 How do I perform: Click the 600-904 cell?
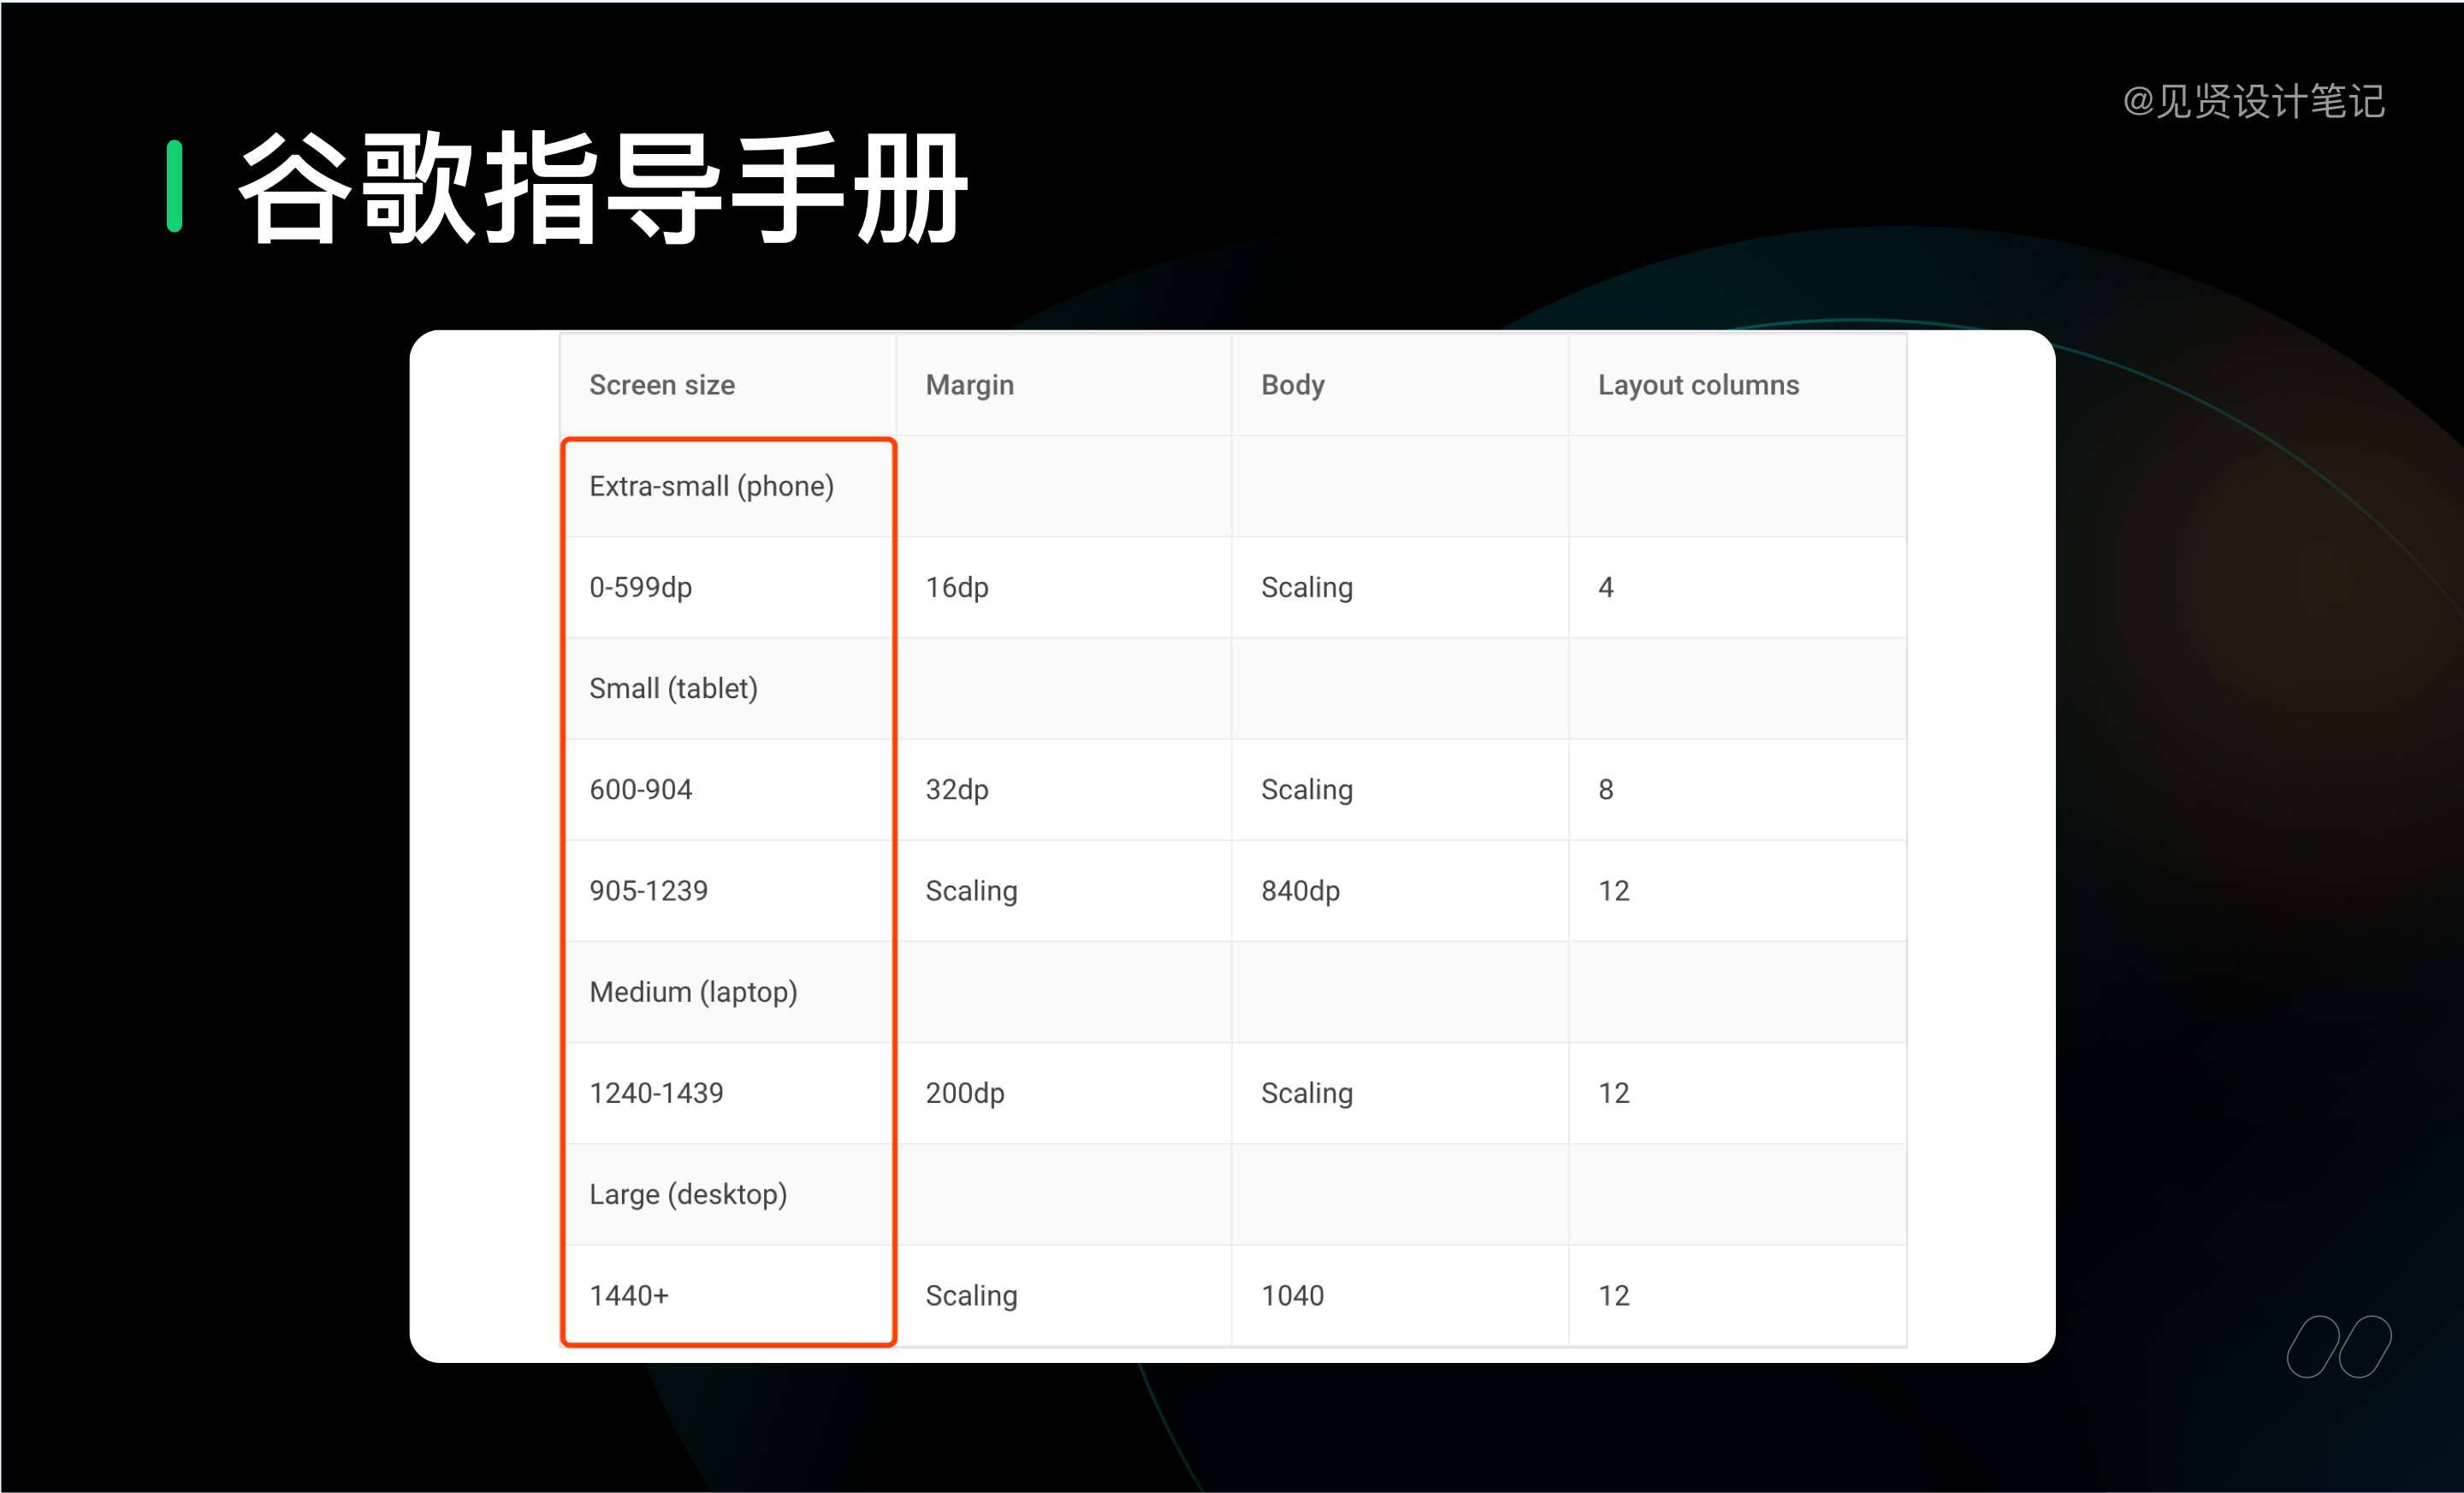pyautogui.click(x=640, y=789)
